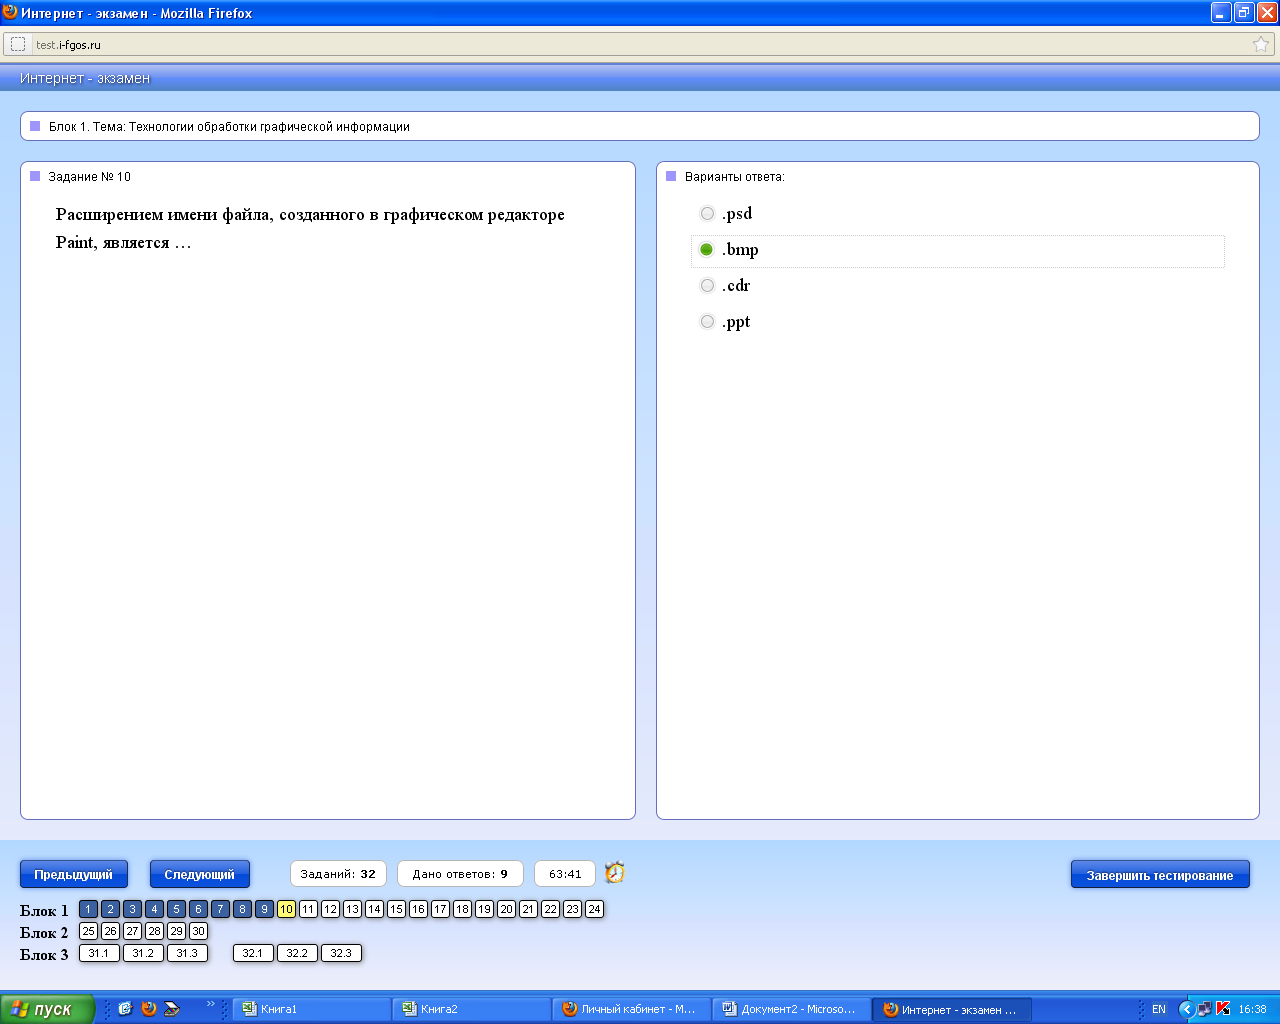Click the bookmark star in address bar
This screenshot has height=1024, width=1280.
(x=1261, y=44)
